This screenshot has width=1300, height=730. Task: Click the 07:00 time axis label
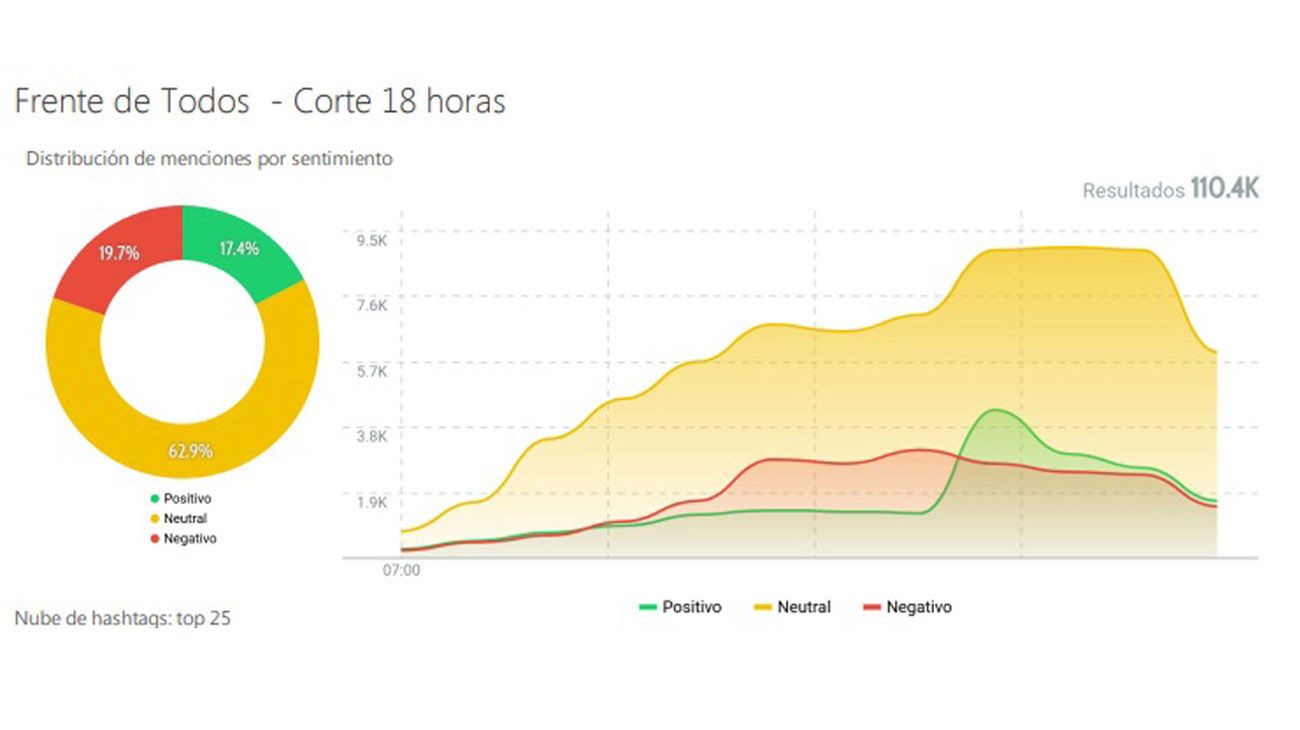tap(402, 572)
